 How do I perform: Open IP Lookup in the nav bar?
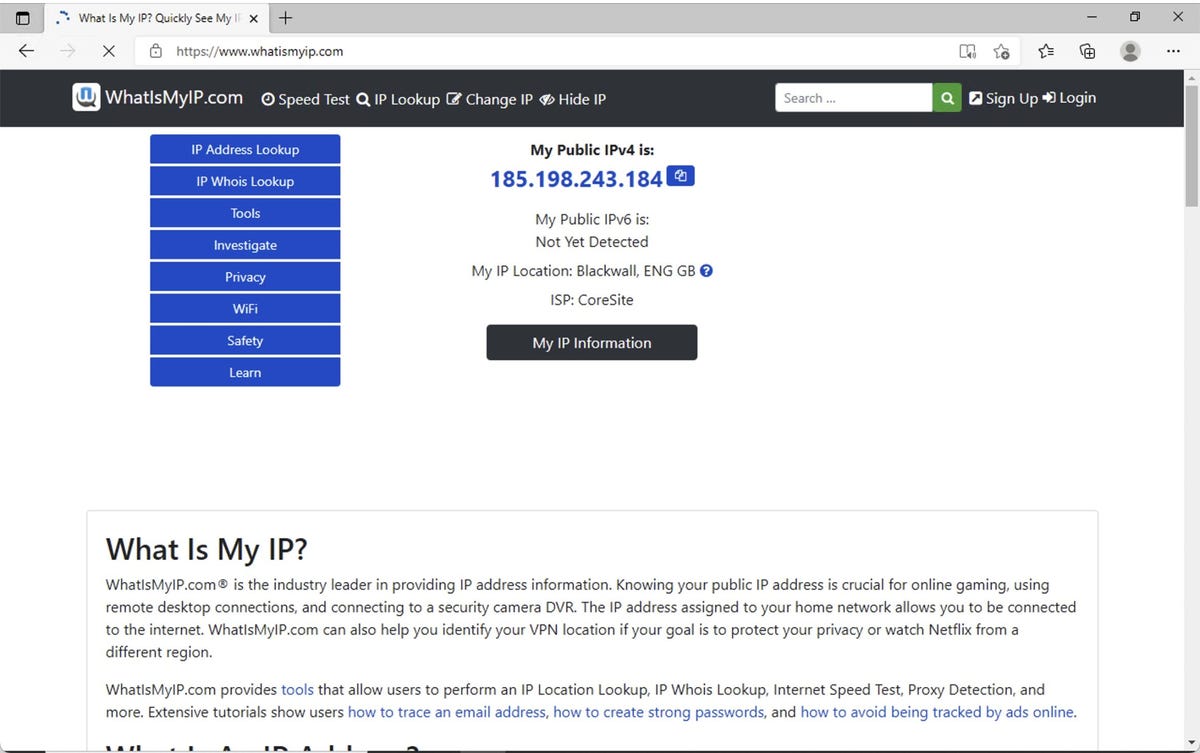coord(398,99)
